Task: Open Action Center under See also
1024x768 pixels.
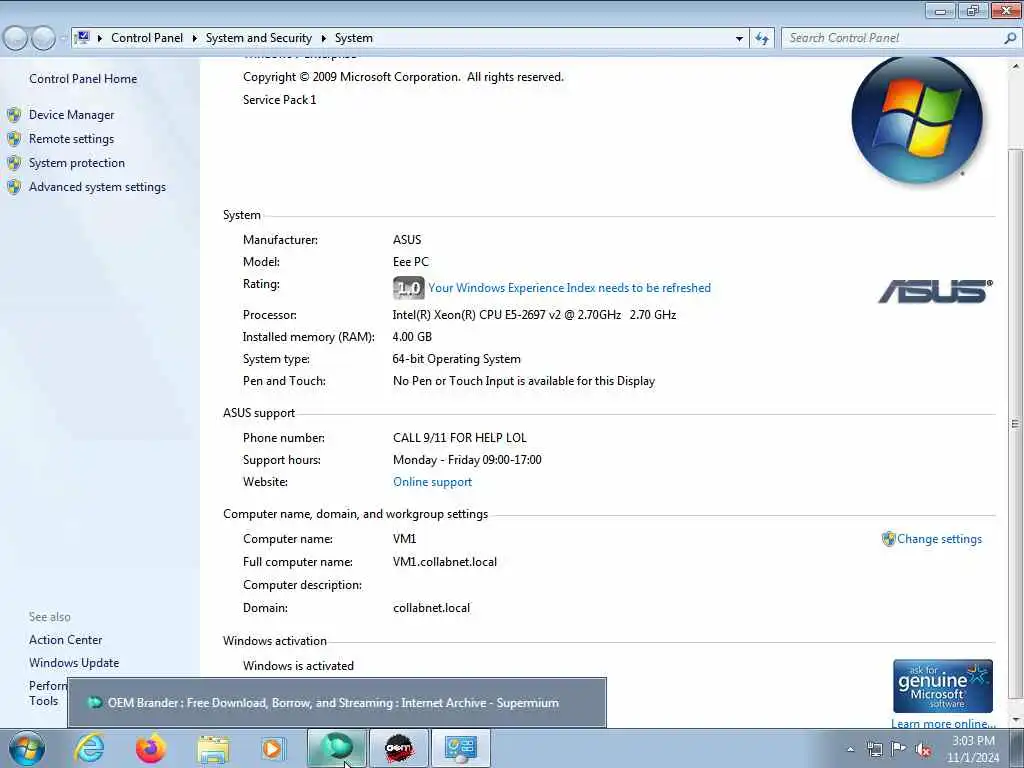Action: point(65,640)
